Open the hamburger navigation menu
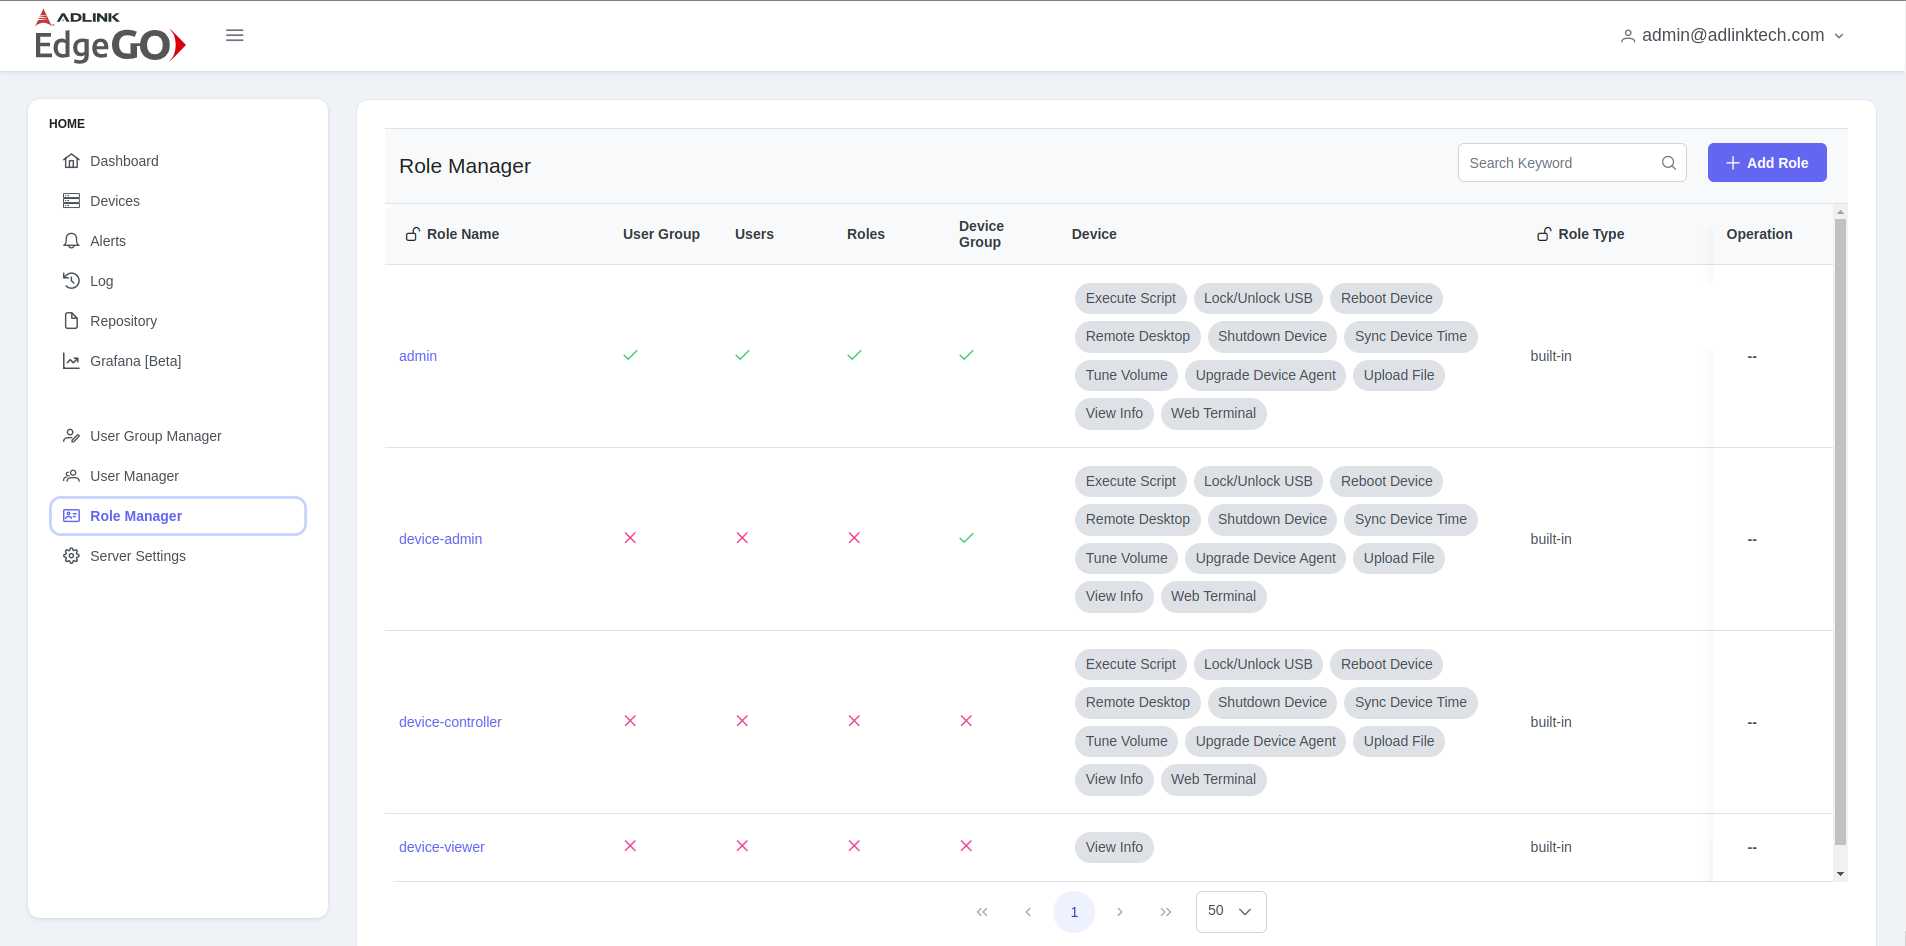 click(235, 34)
